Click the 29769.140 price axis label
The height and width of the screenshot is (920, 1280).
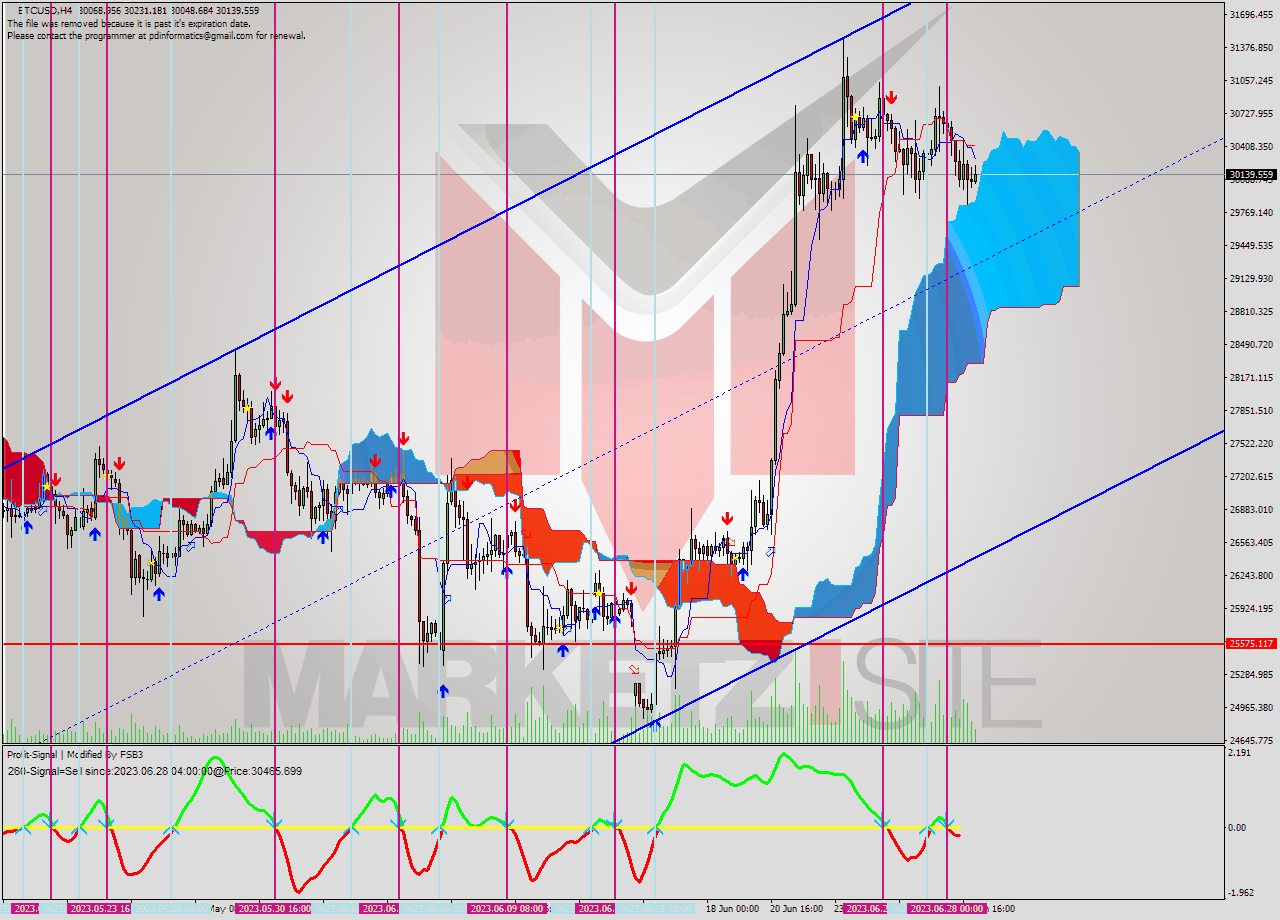(x=1251, y=212)
